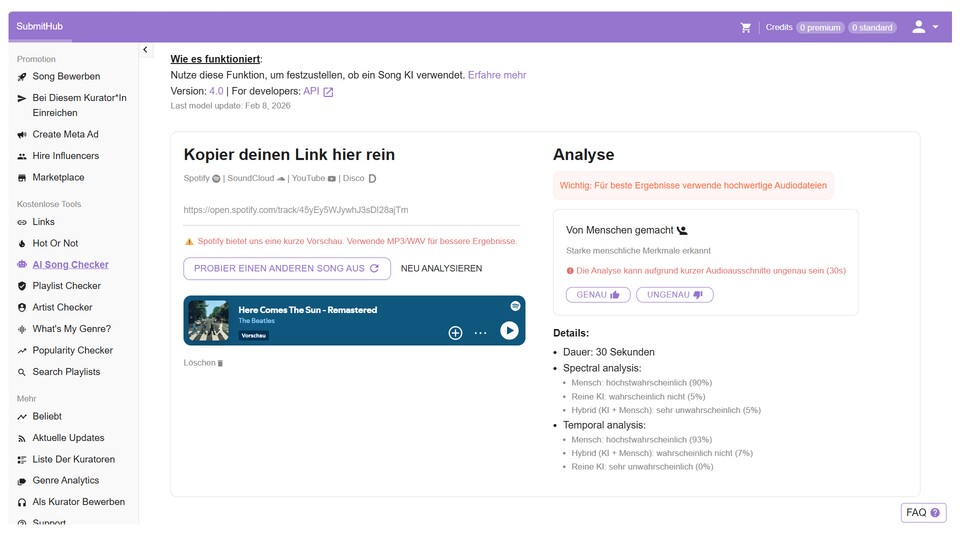Click the Popularity Checker trend icon

click(22, 351)
